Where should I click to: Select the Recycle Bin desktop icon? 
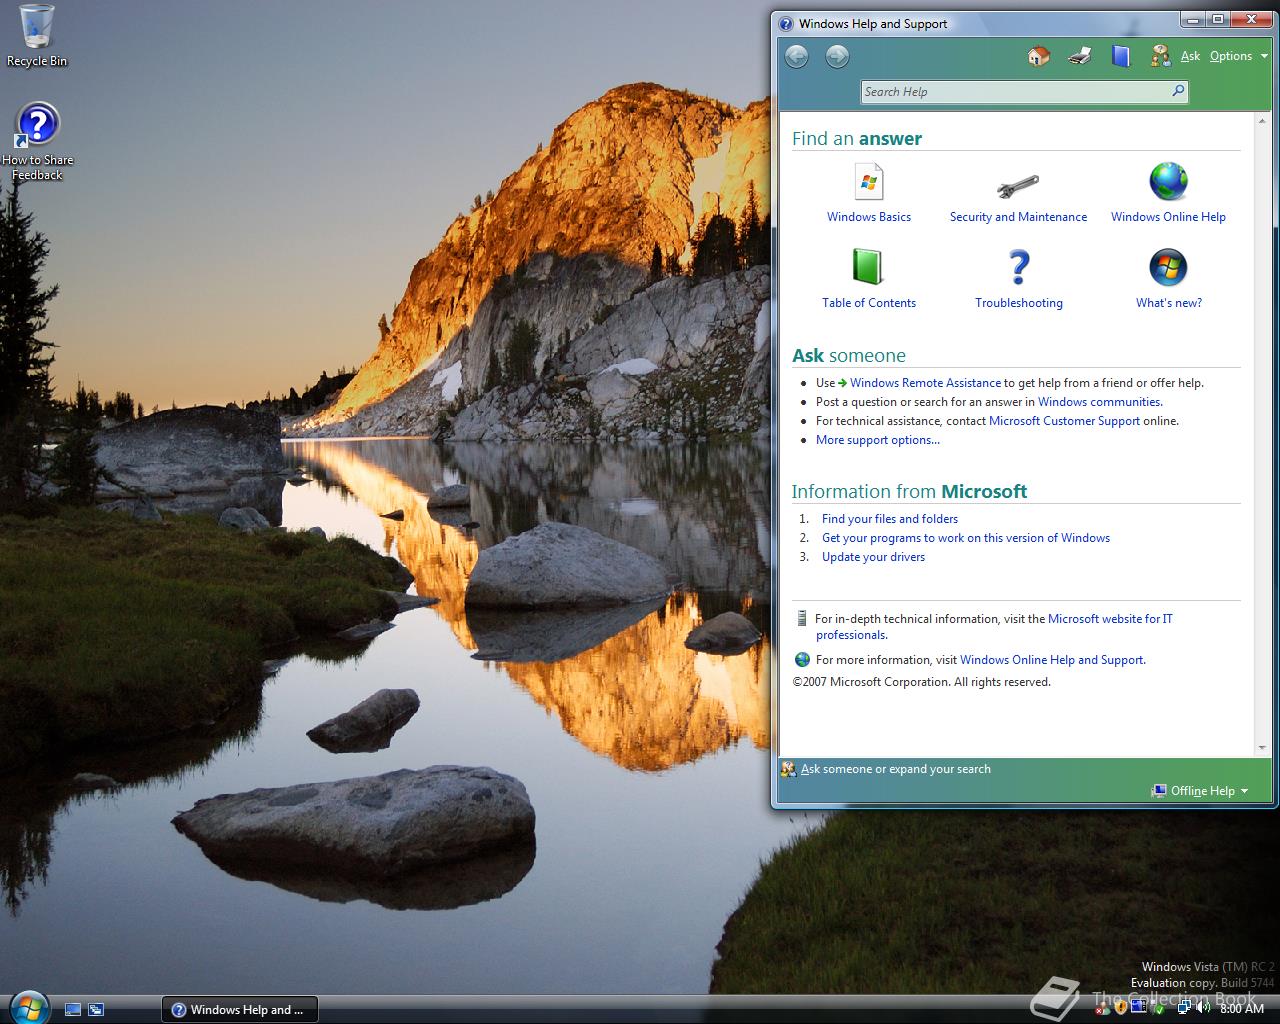pos(37,36)
